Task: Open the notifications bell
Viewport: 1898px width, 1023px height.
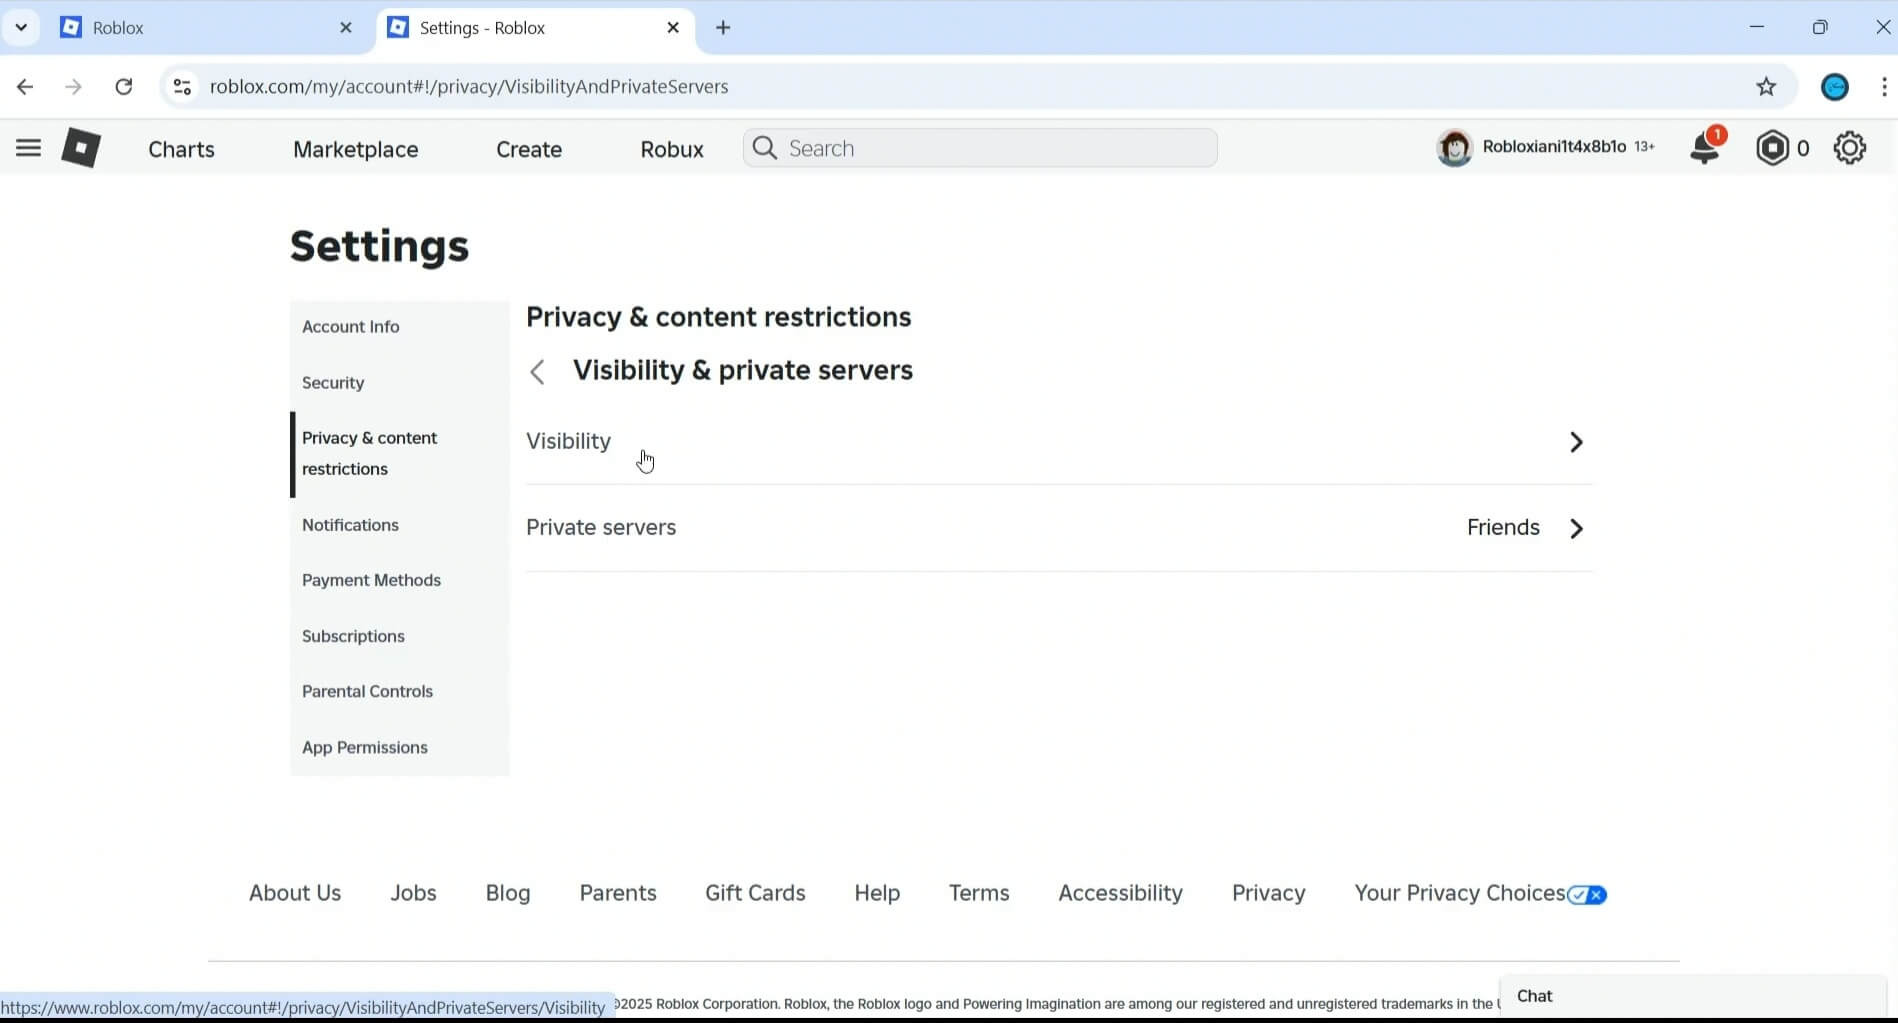Action: point(1705,148)
